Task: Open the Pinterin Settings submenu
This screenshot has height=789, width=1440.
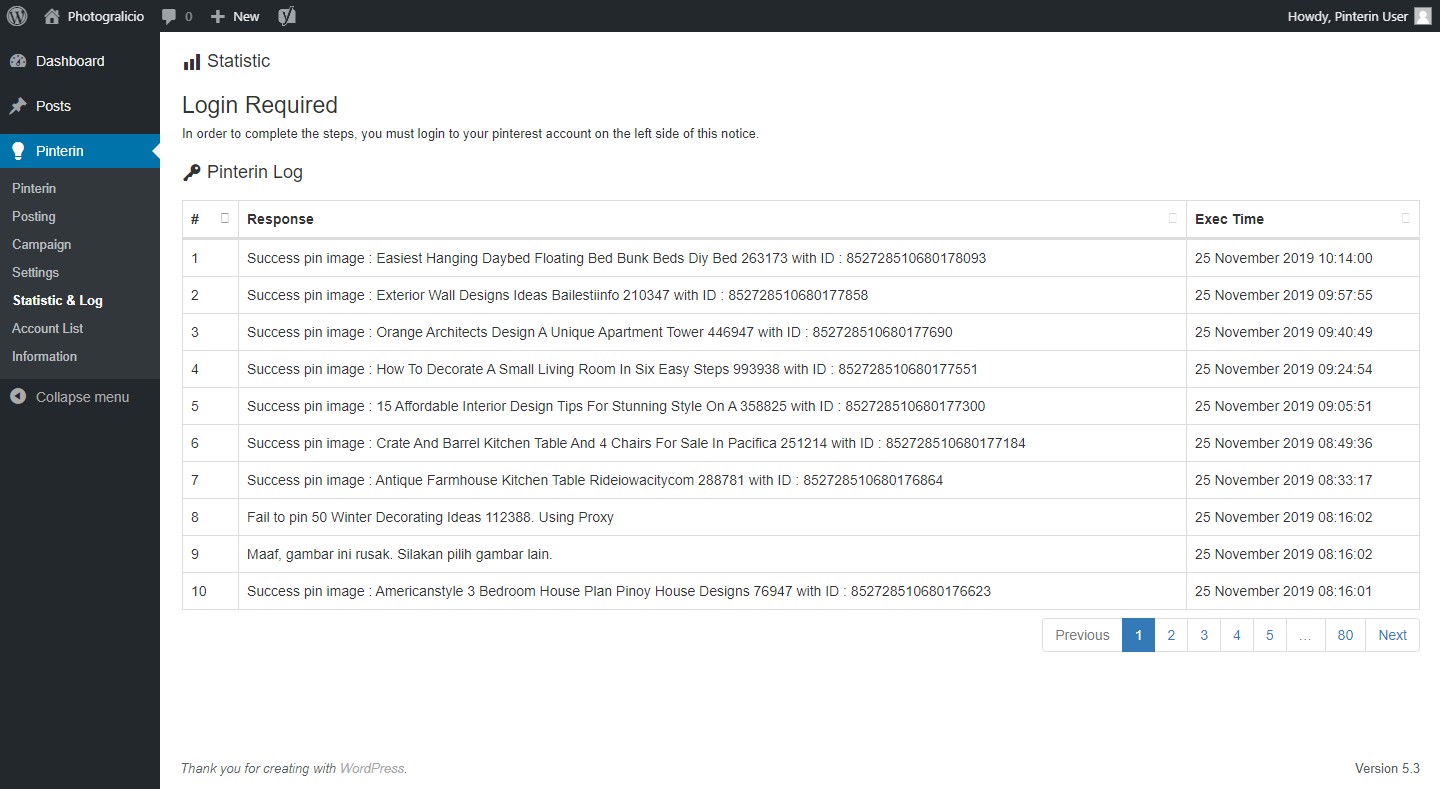Action: pyautogui.click(x=36, y=272)
